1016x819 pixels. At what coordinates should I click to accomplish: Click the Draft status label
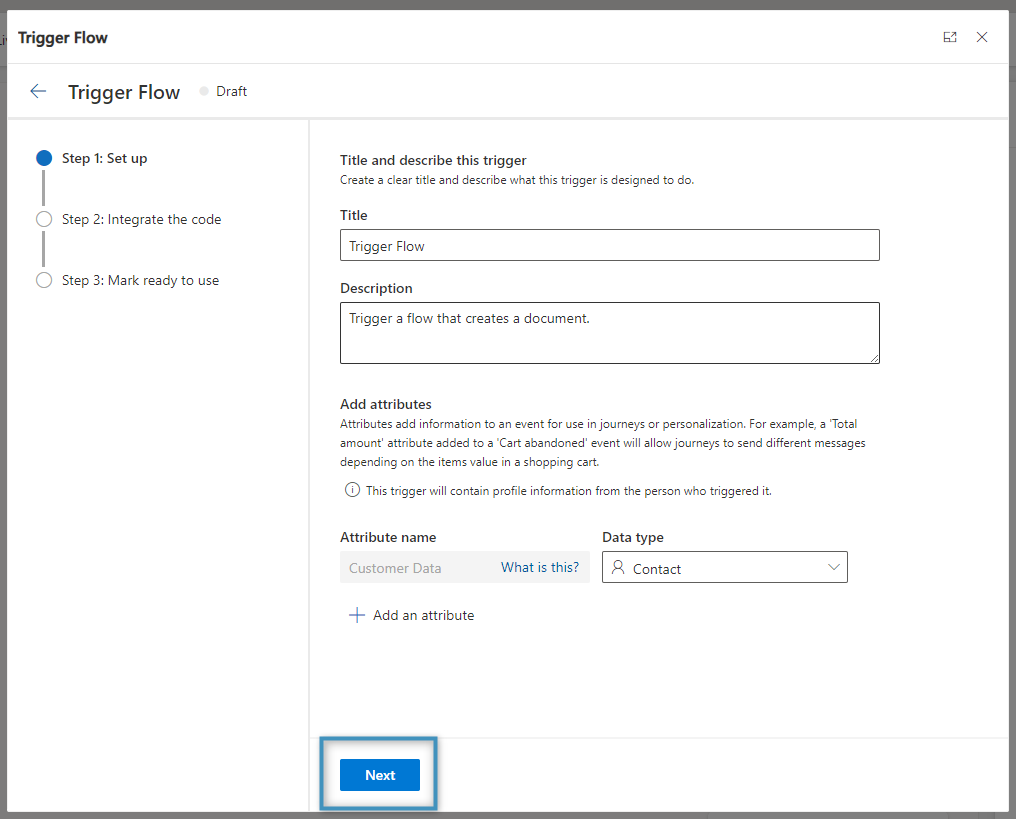point(231,91)
